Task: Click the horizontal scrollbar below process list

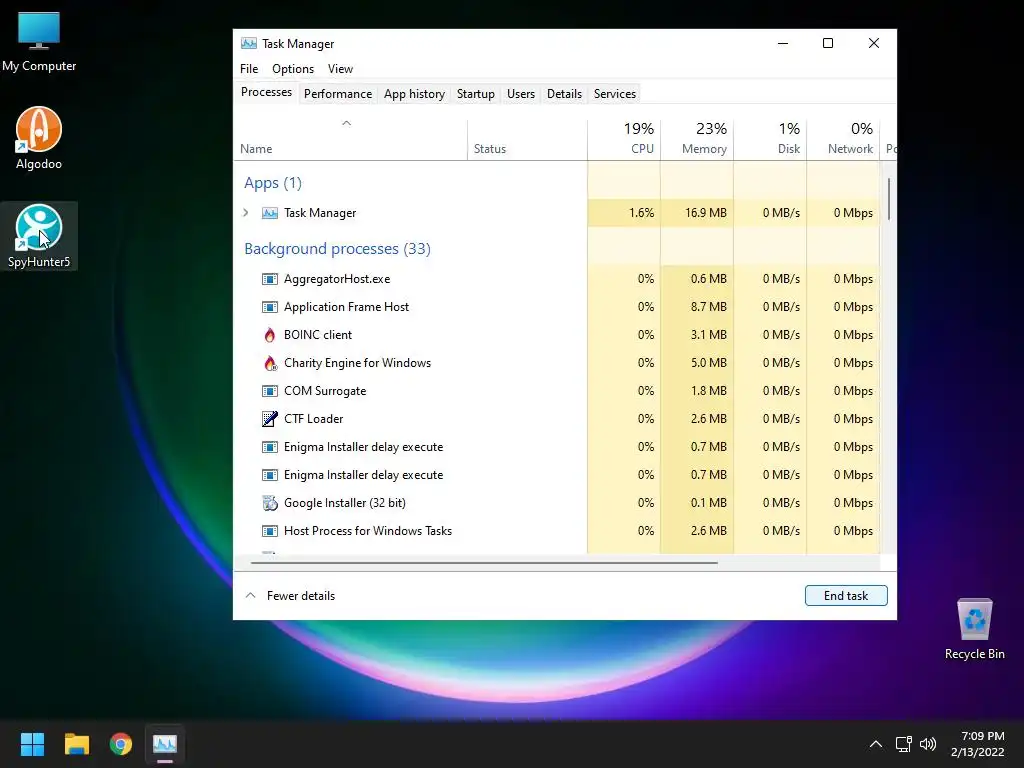Action: tap(484, 562)
